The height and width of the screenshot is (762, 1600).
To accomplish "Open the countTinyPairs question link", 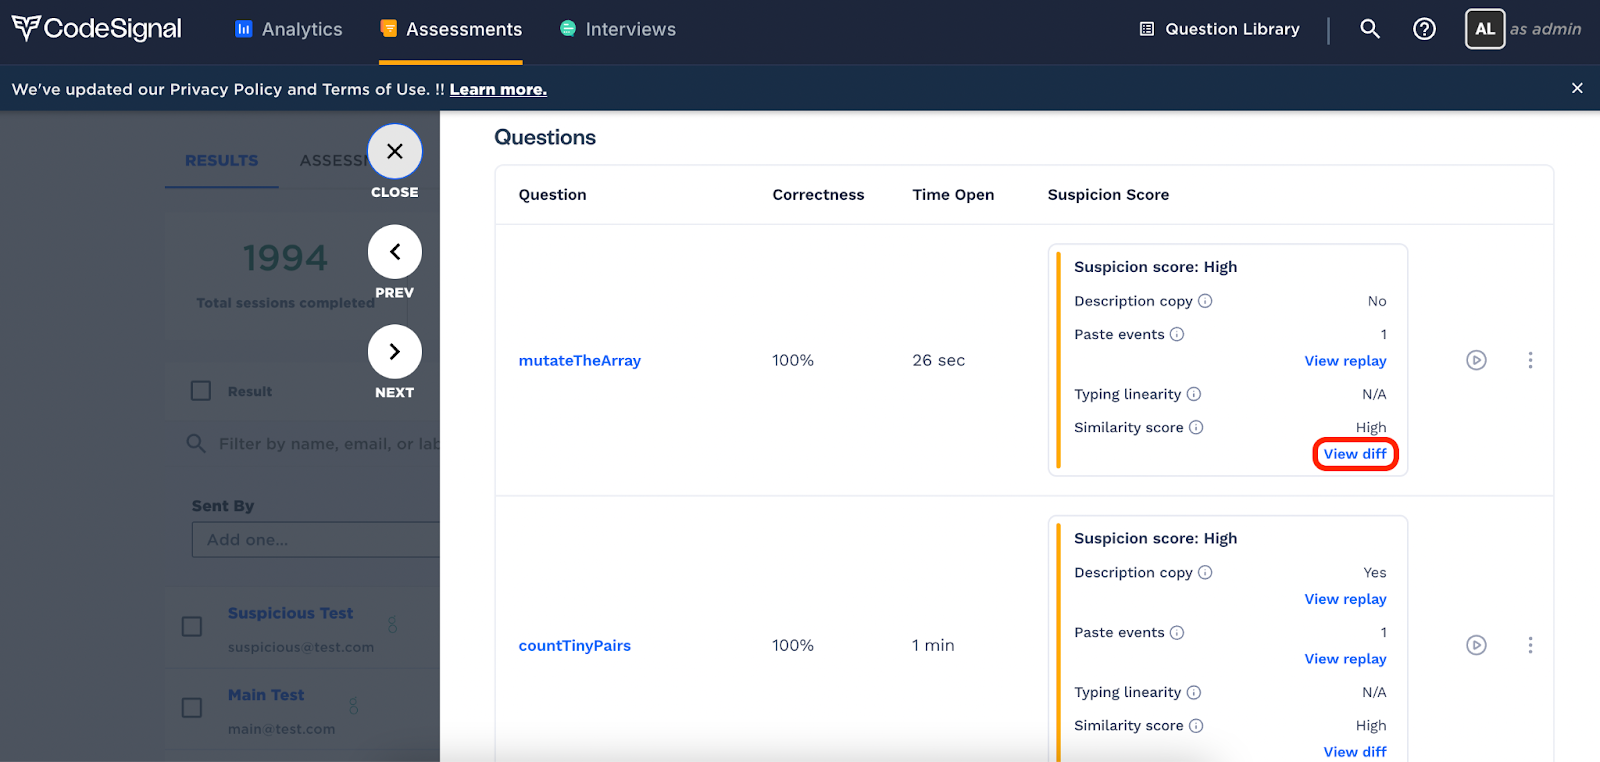I will click(575, 645).
